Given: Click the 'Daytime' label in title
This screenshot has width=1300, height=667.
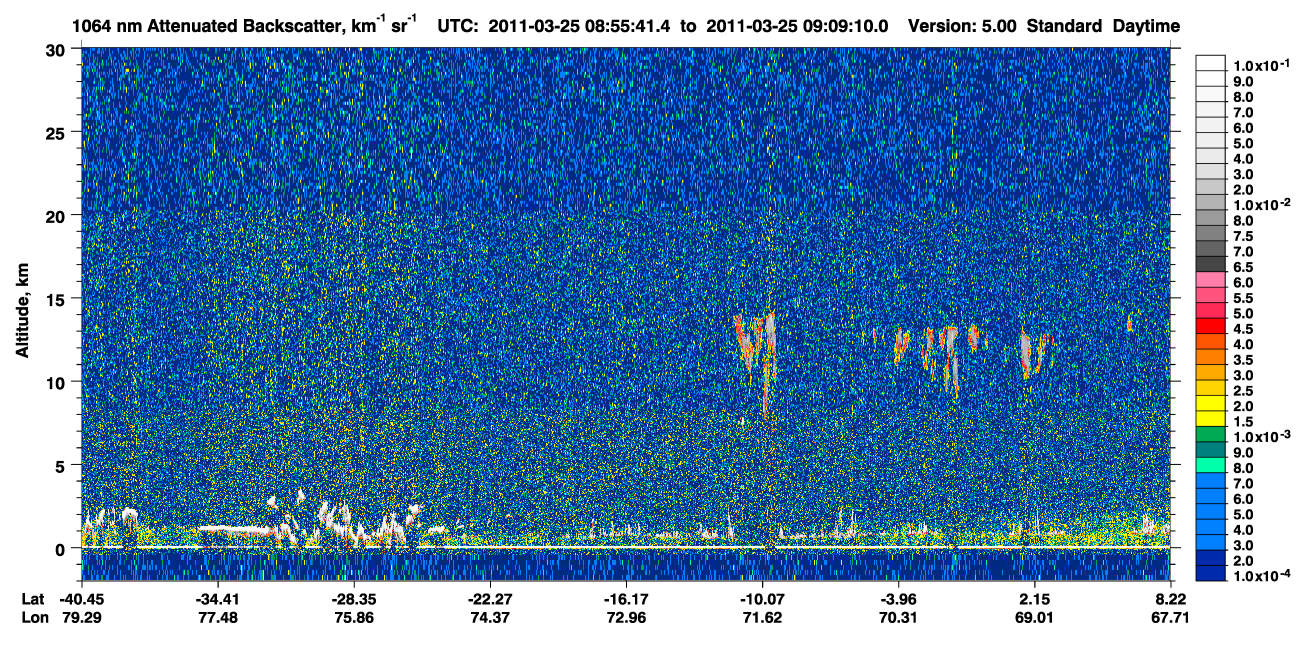Looking at the screenshot, I should [1146, 27].
